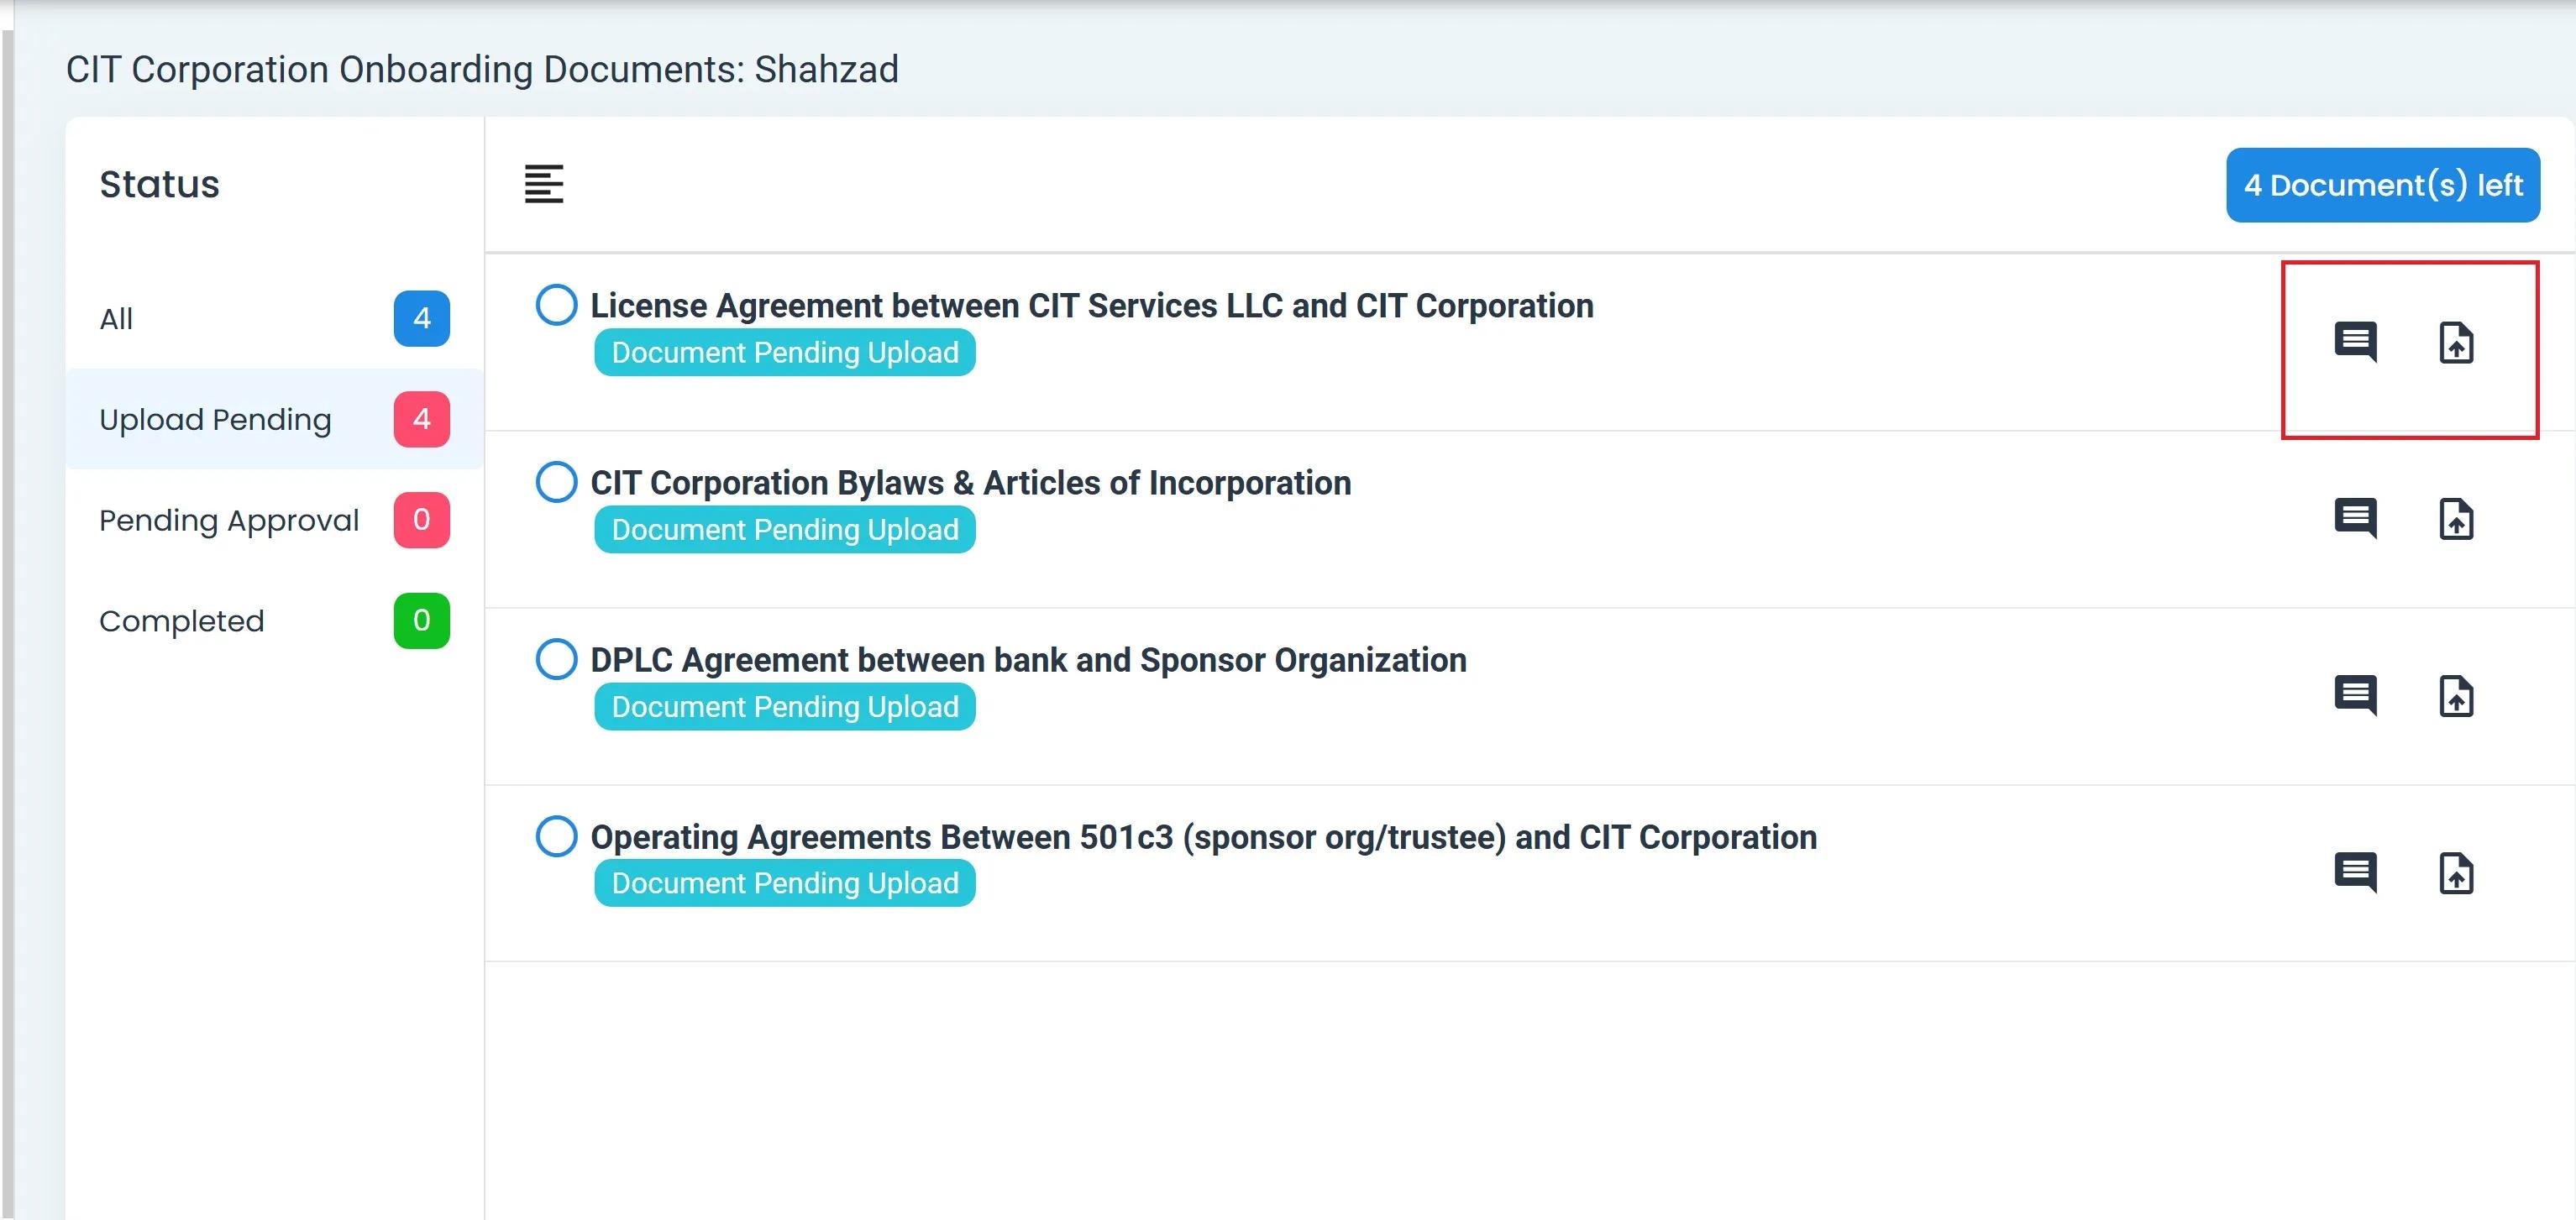The width and height of the screenshot is (2576, 1220).
Task: Open comments for License Agreement document
Action: point(2355,342)
